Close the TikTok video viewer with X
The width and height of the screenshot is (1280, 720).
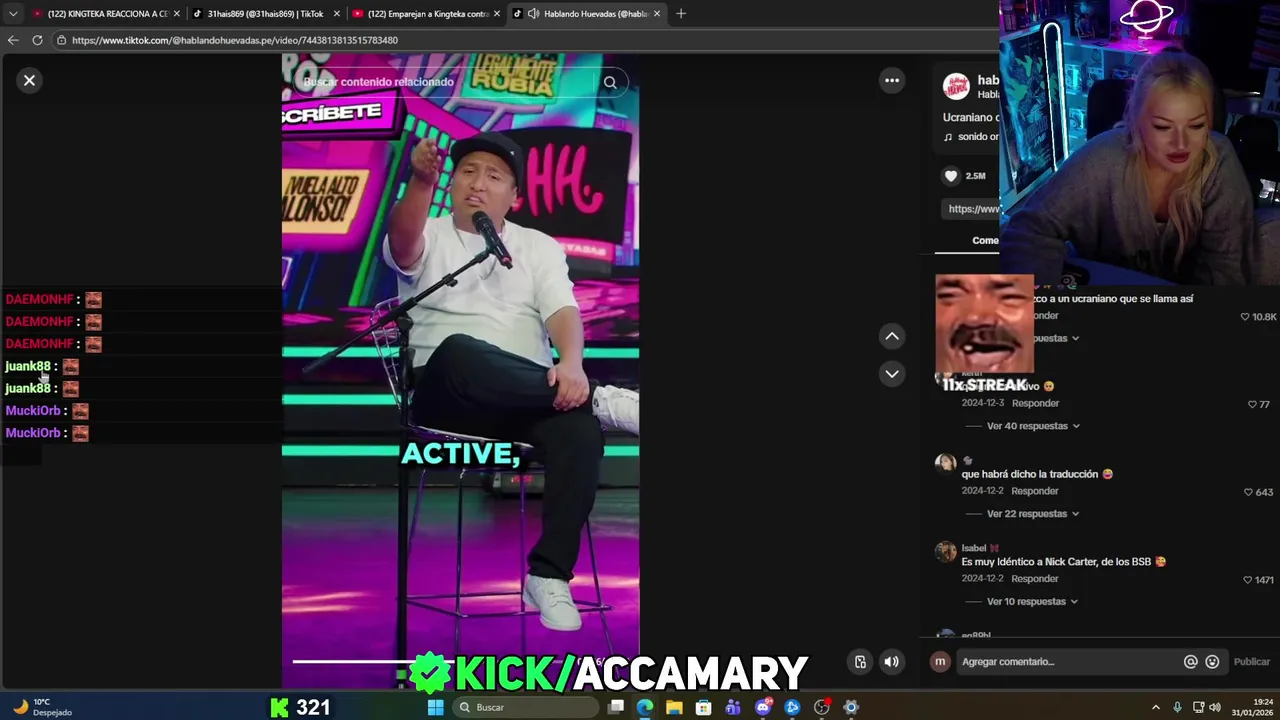29,80
